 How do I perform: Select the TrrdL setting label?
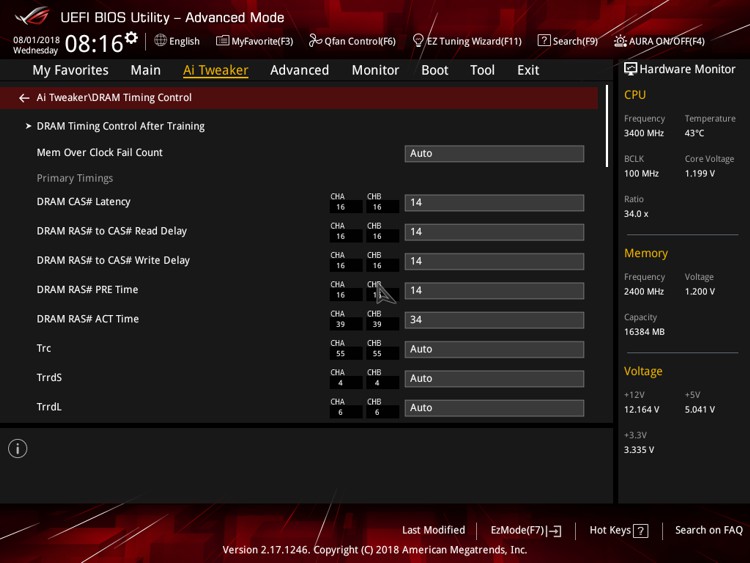[49, 407]
